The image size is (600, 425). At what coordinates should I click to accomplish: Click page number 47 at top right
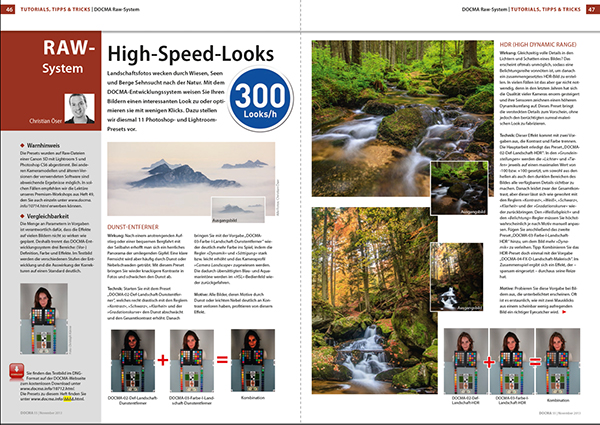592,9
